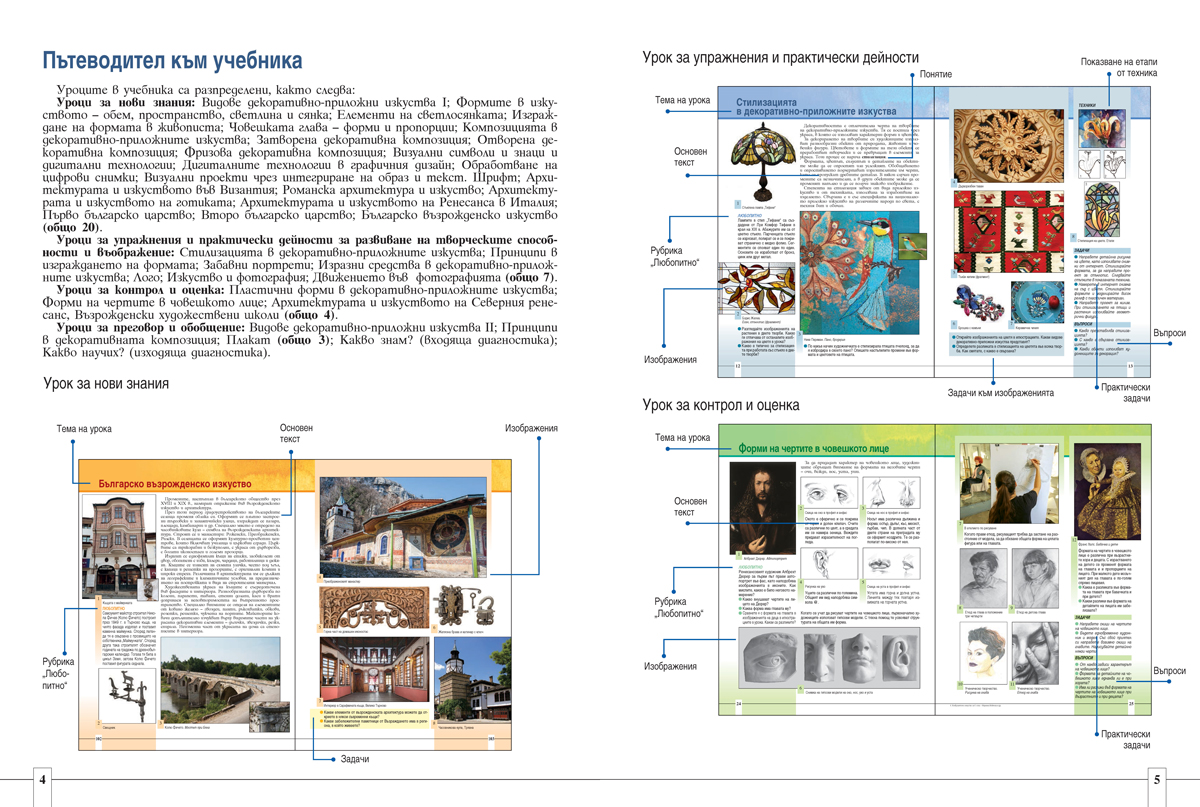Select "Урок за упражнения и практически дейности" heading

780,59
